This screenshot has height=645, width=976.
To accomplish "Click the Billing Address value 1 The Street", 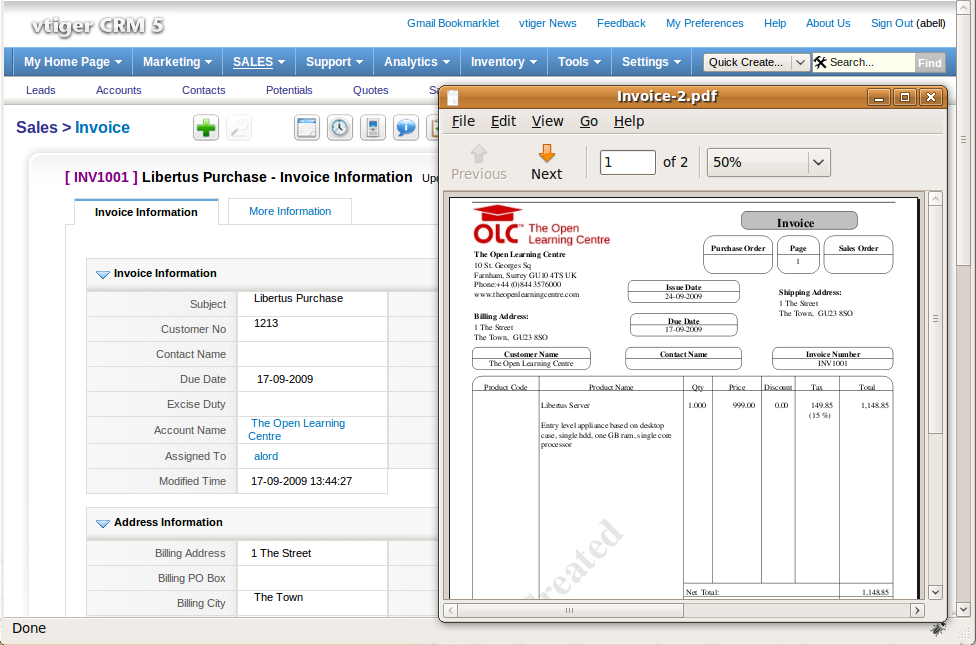I will (281, 553).
